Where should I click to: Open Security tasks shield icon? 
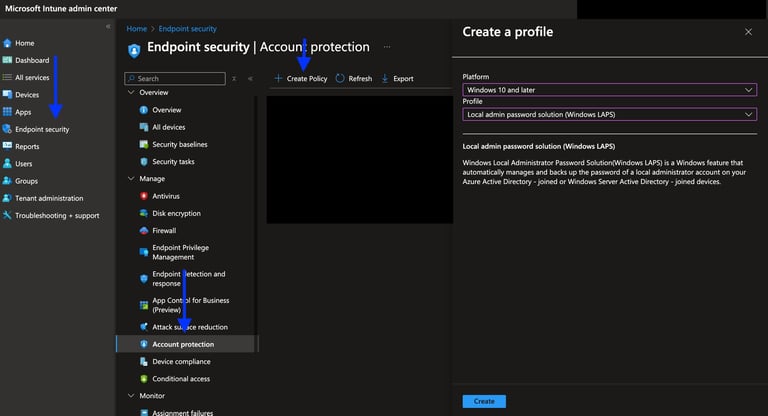point(144,162)
